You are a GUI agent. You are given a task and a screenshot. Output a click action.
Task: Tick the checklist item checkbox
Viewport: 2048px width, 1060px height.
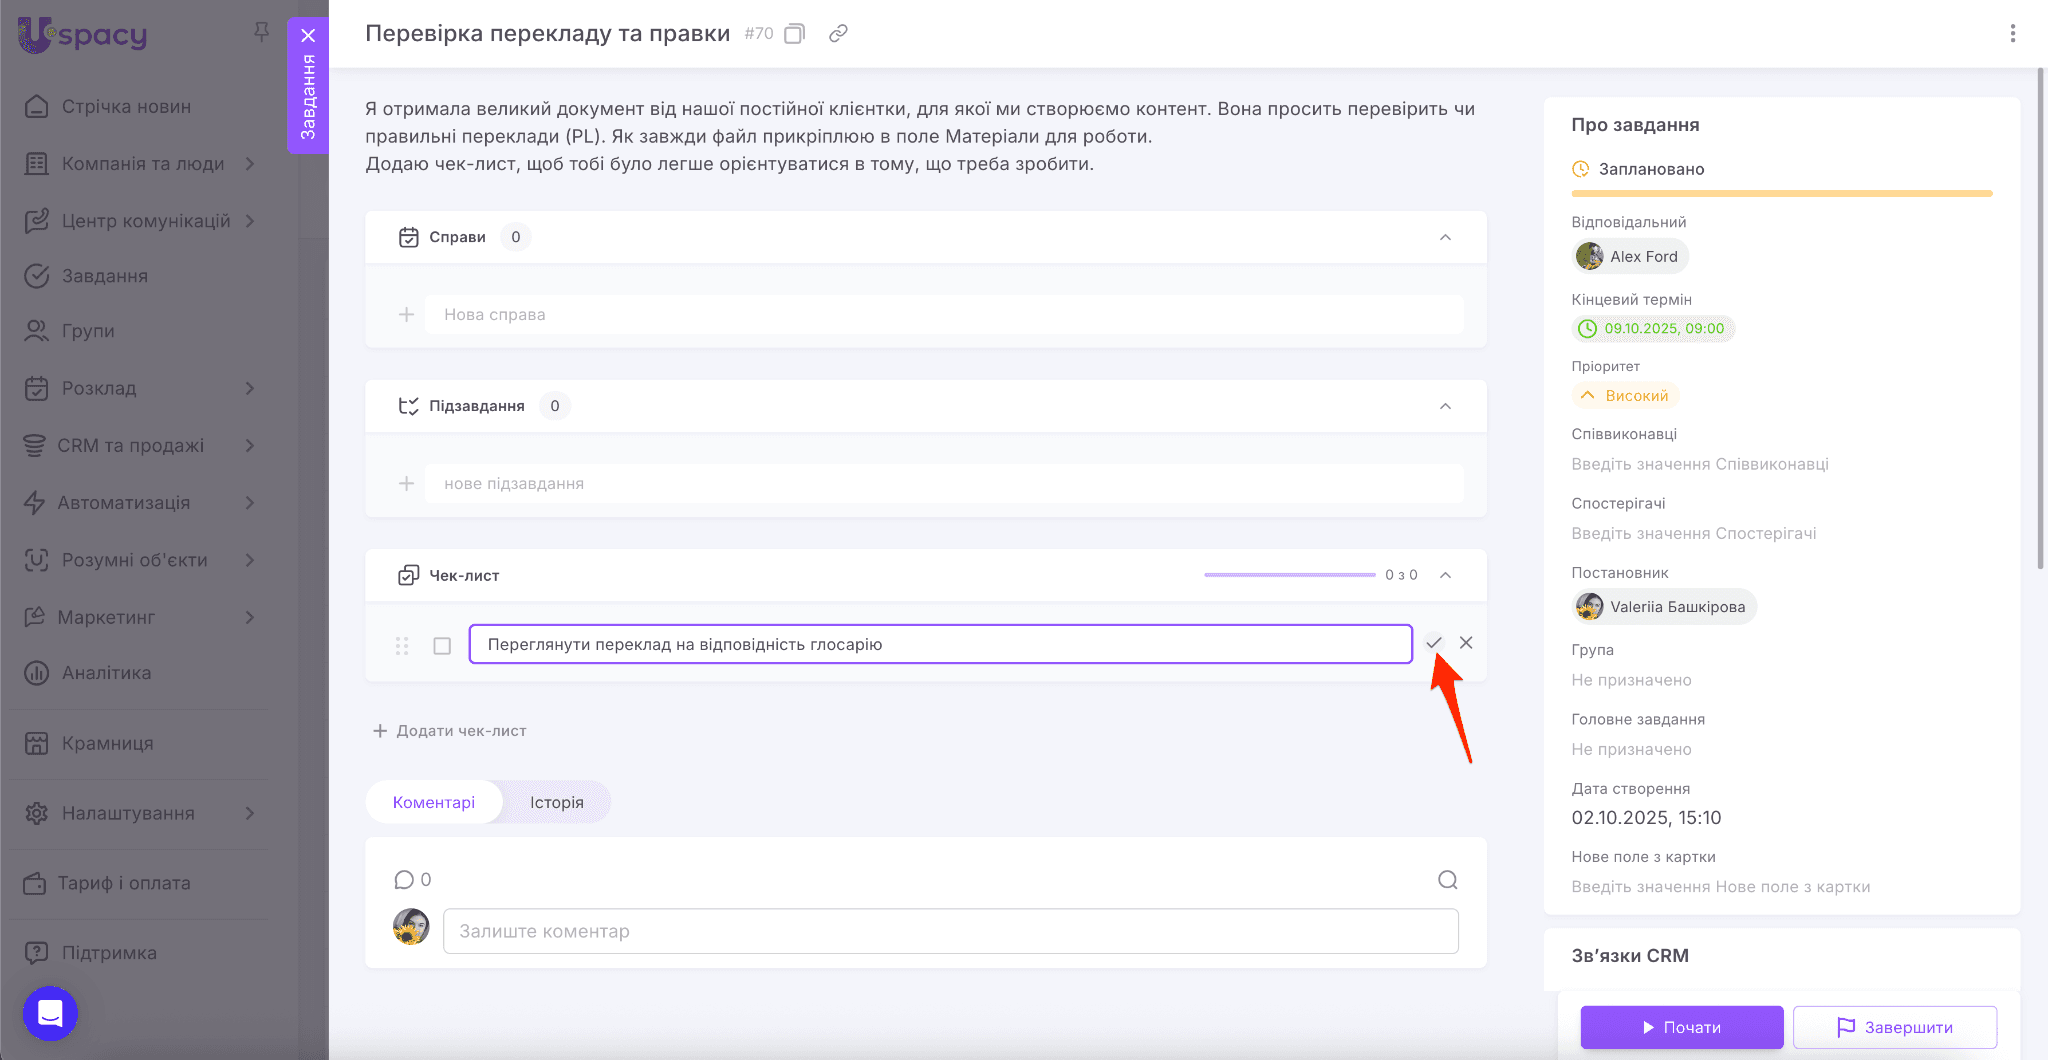click(442, 646)
